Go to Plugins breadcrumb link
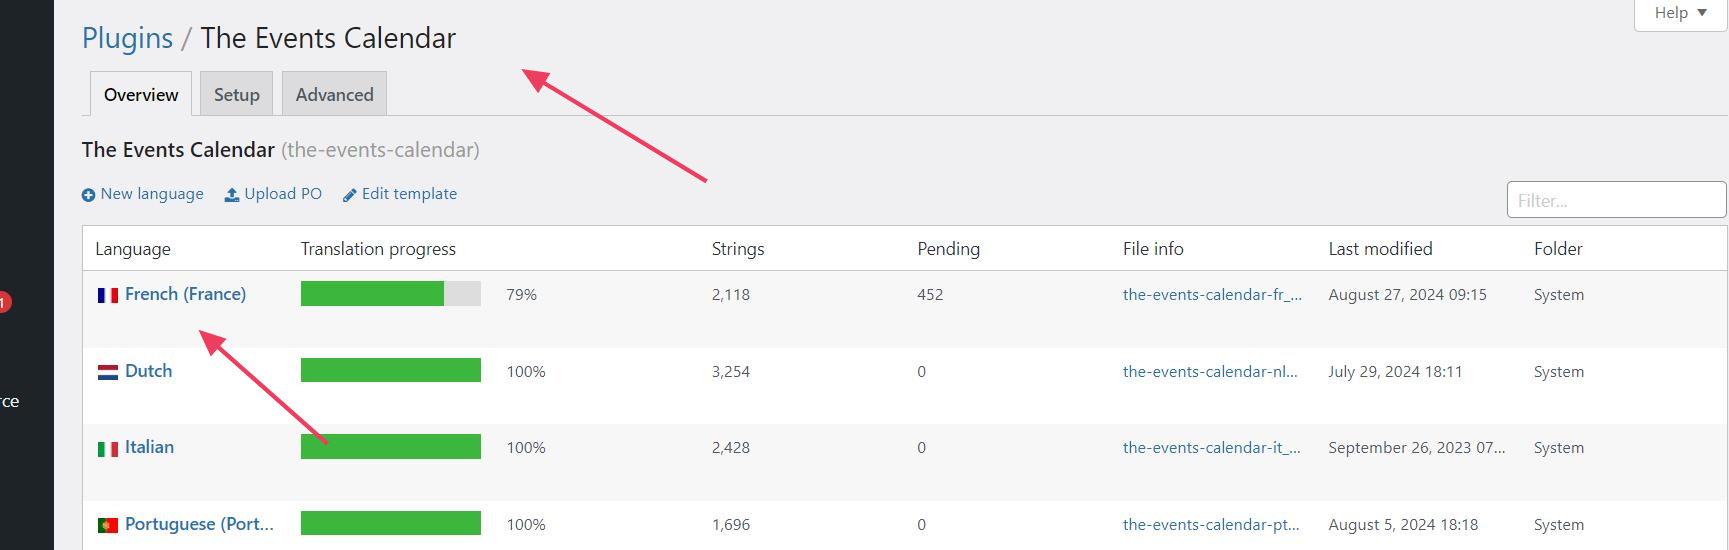The image size is (1729, 550). pos(127,38)
